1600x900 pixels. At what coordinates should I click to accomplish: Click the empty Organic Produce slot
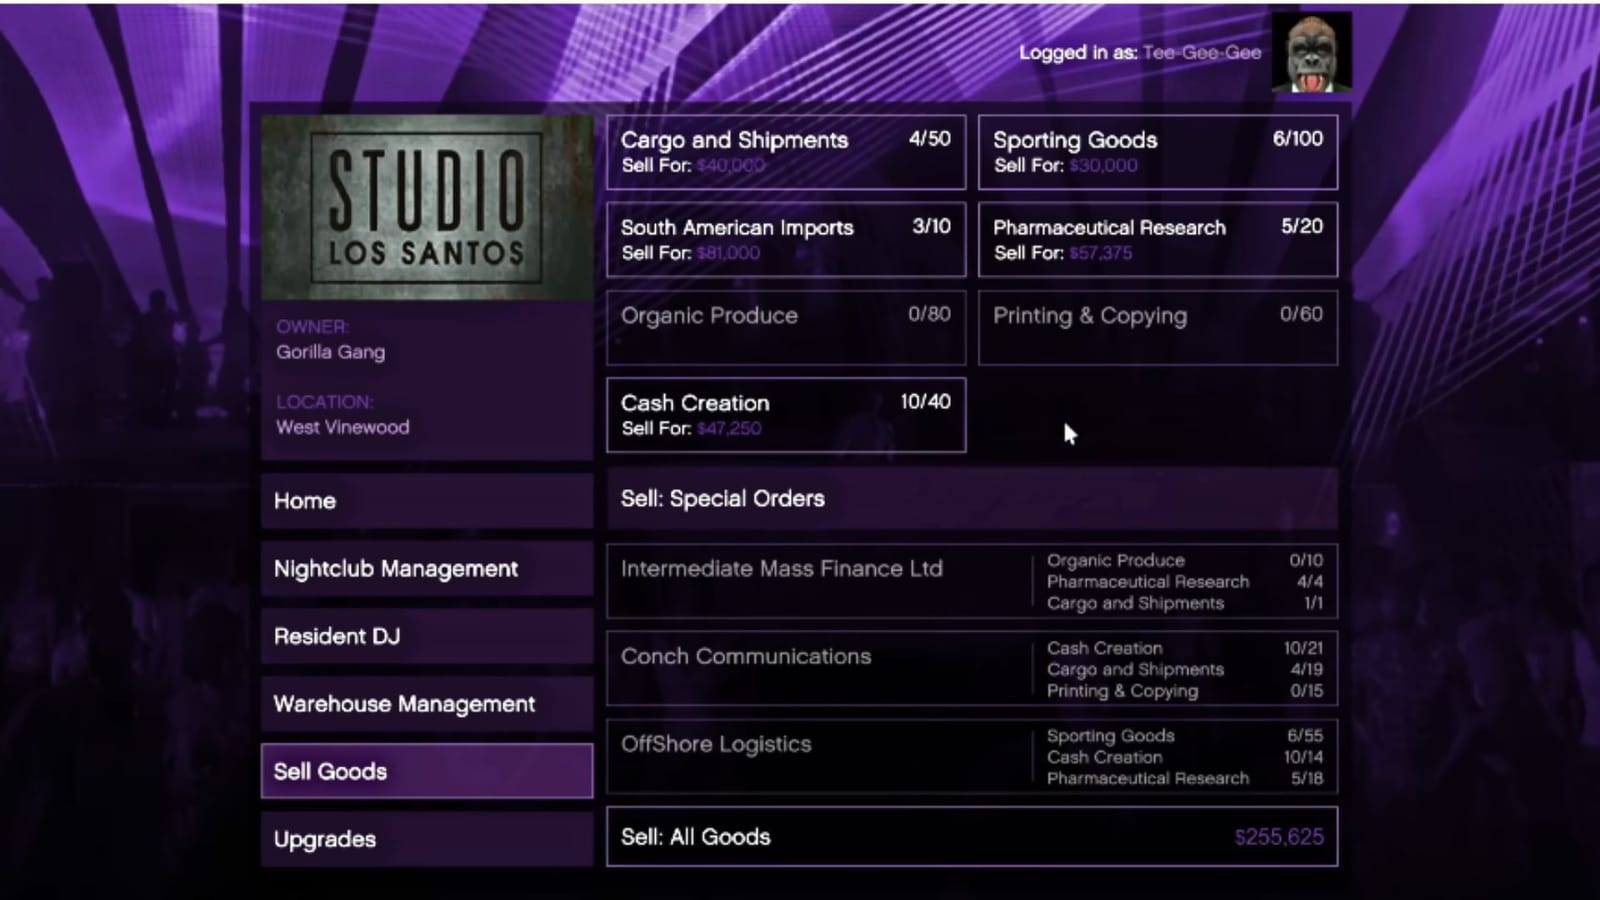[785, 327]
